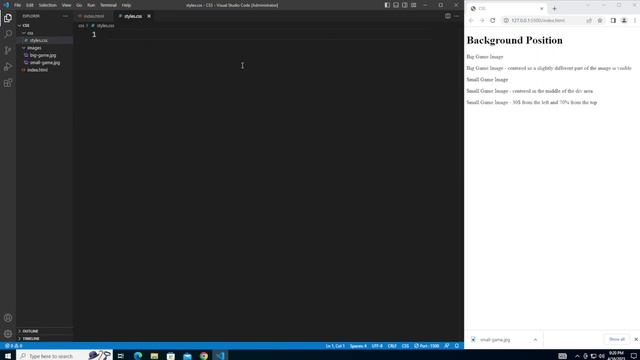Image resolution: width=640 pixels, height=360 pixels.
Task: Open the Run and Debug view
Action: pos(8,67)
